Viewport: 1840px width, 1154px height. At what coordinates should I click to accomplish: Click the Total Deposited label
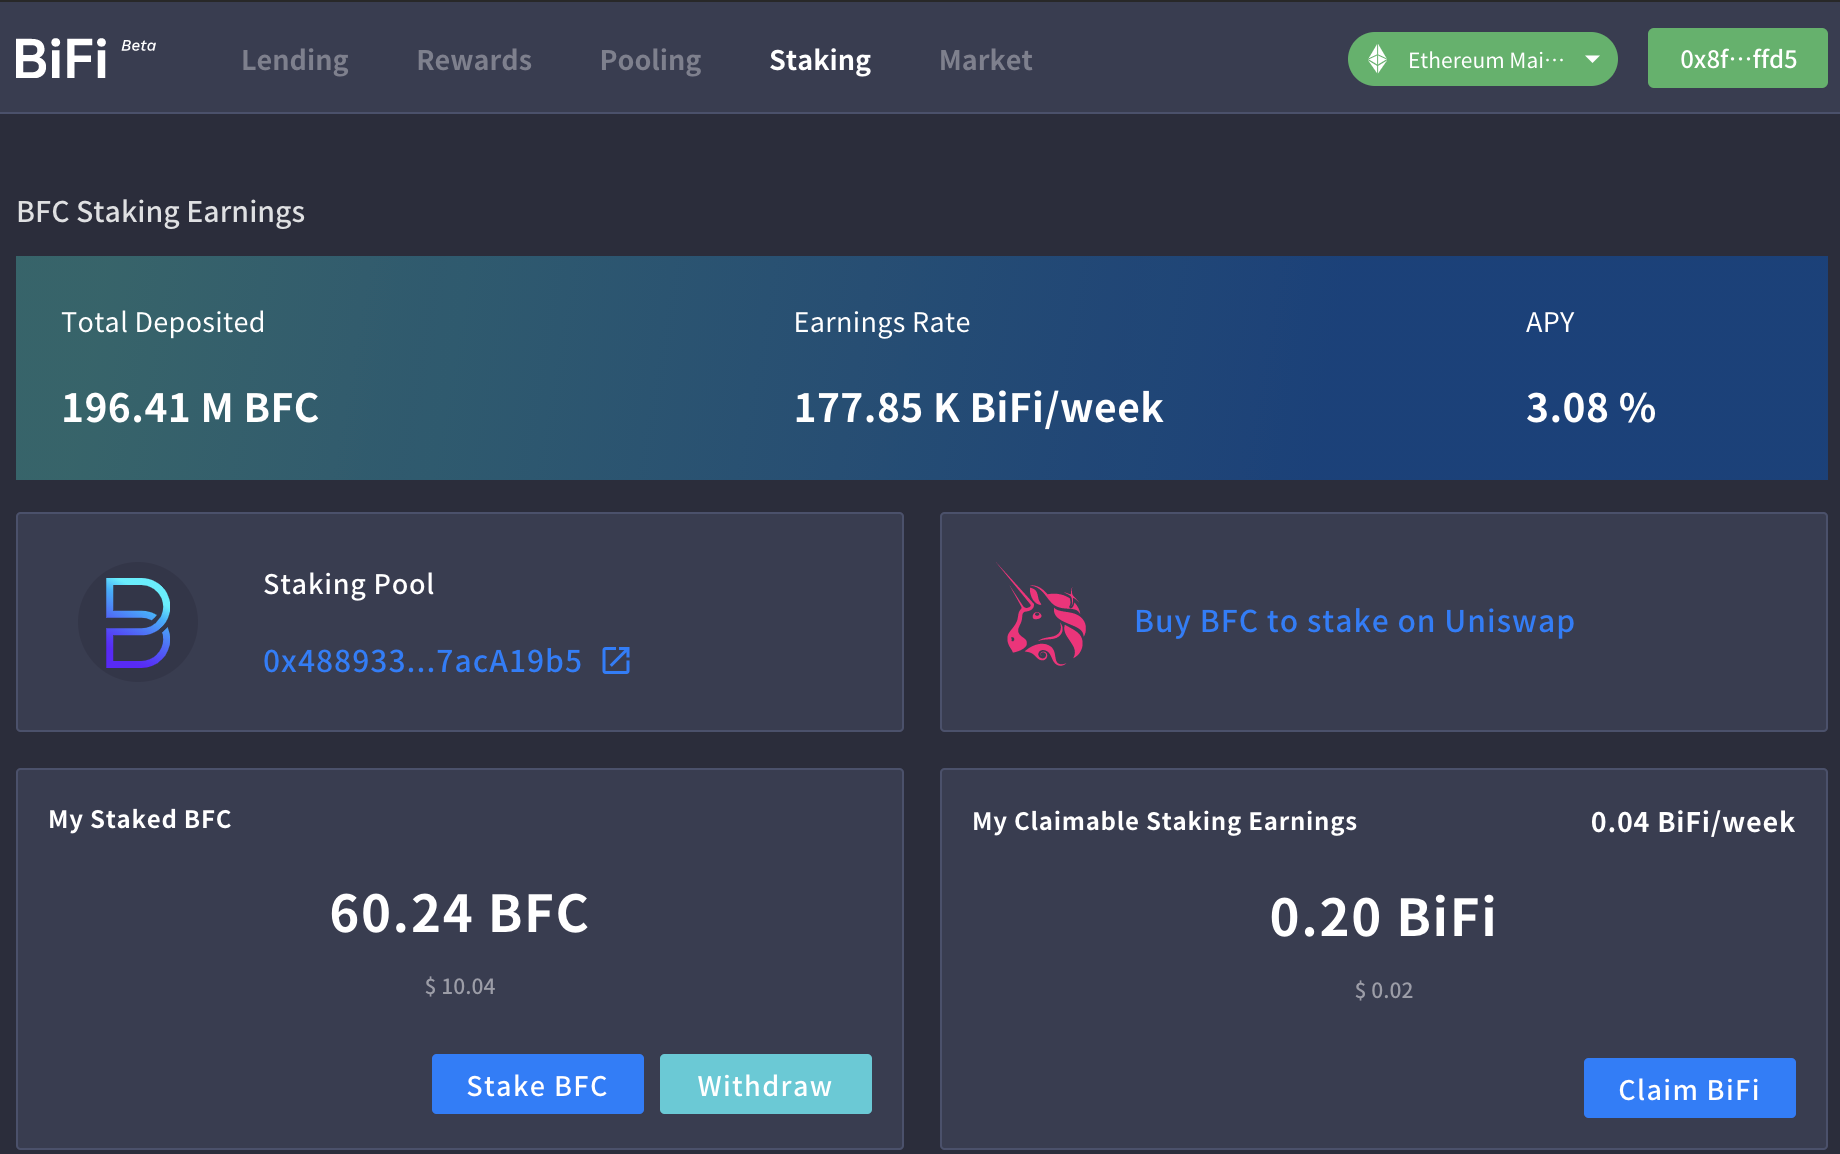pos(163,322)
